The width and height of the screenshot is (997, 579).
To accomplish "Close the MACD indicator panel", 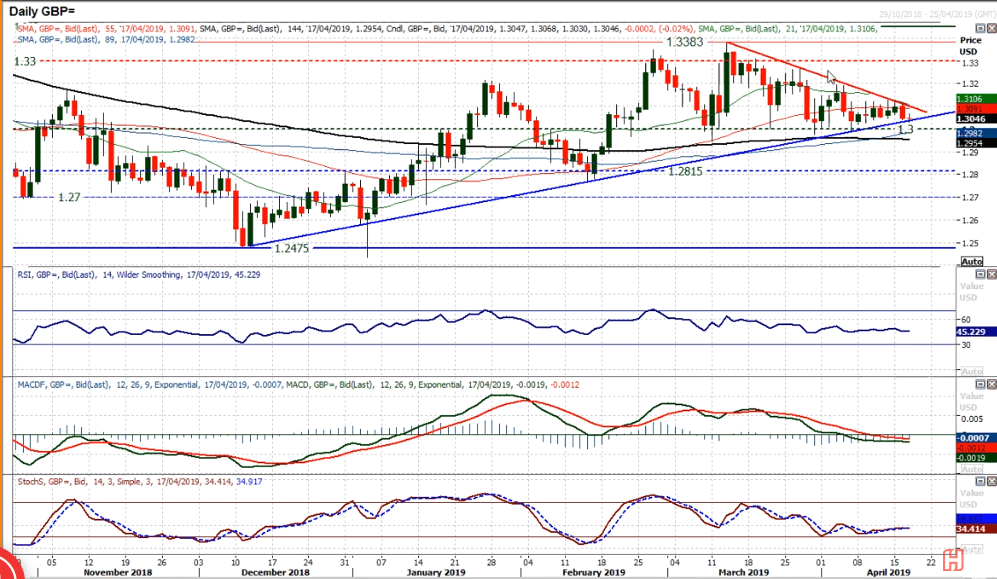I will click(x=990, y=385).
